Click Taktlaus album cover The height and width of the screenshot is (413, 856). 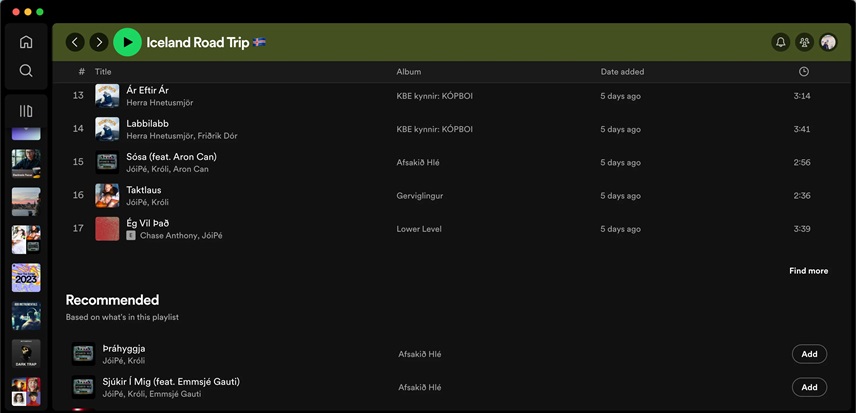click(x=107, y=195)
